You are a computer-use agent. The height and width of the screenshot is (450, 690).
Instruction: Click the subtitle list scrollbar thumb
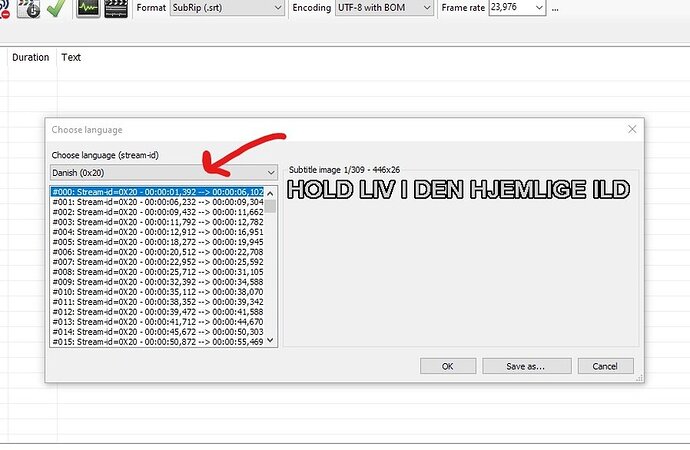pyautogui.click(x=270, y=206)
